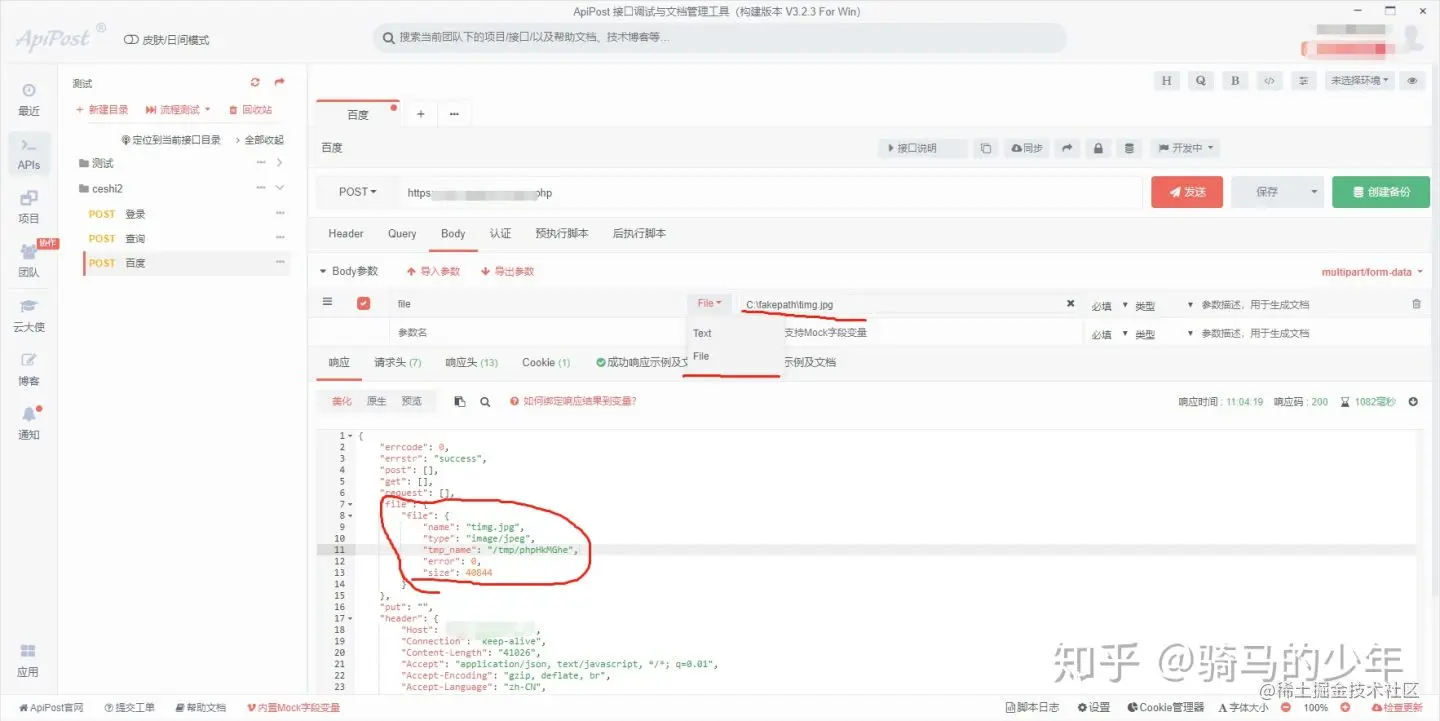The height and width of the screenshot is (721, 1440).
Task: Clear the file path with the X icon
Action: 1070,303
